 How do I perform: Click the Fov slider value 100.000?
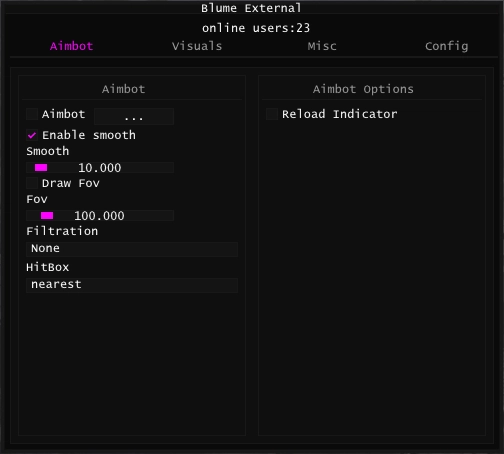click(99, 216)
